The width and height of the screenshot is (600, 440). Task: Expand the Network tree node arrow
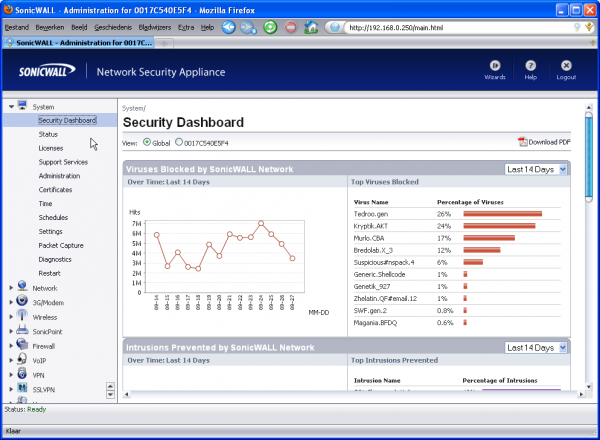coord(11,287)
